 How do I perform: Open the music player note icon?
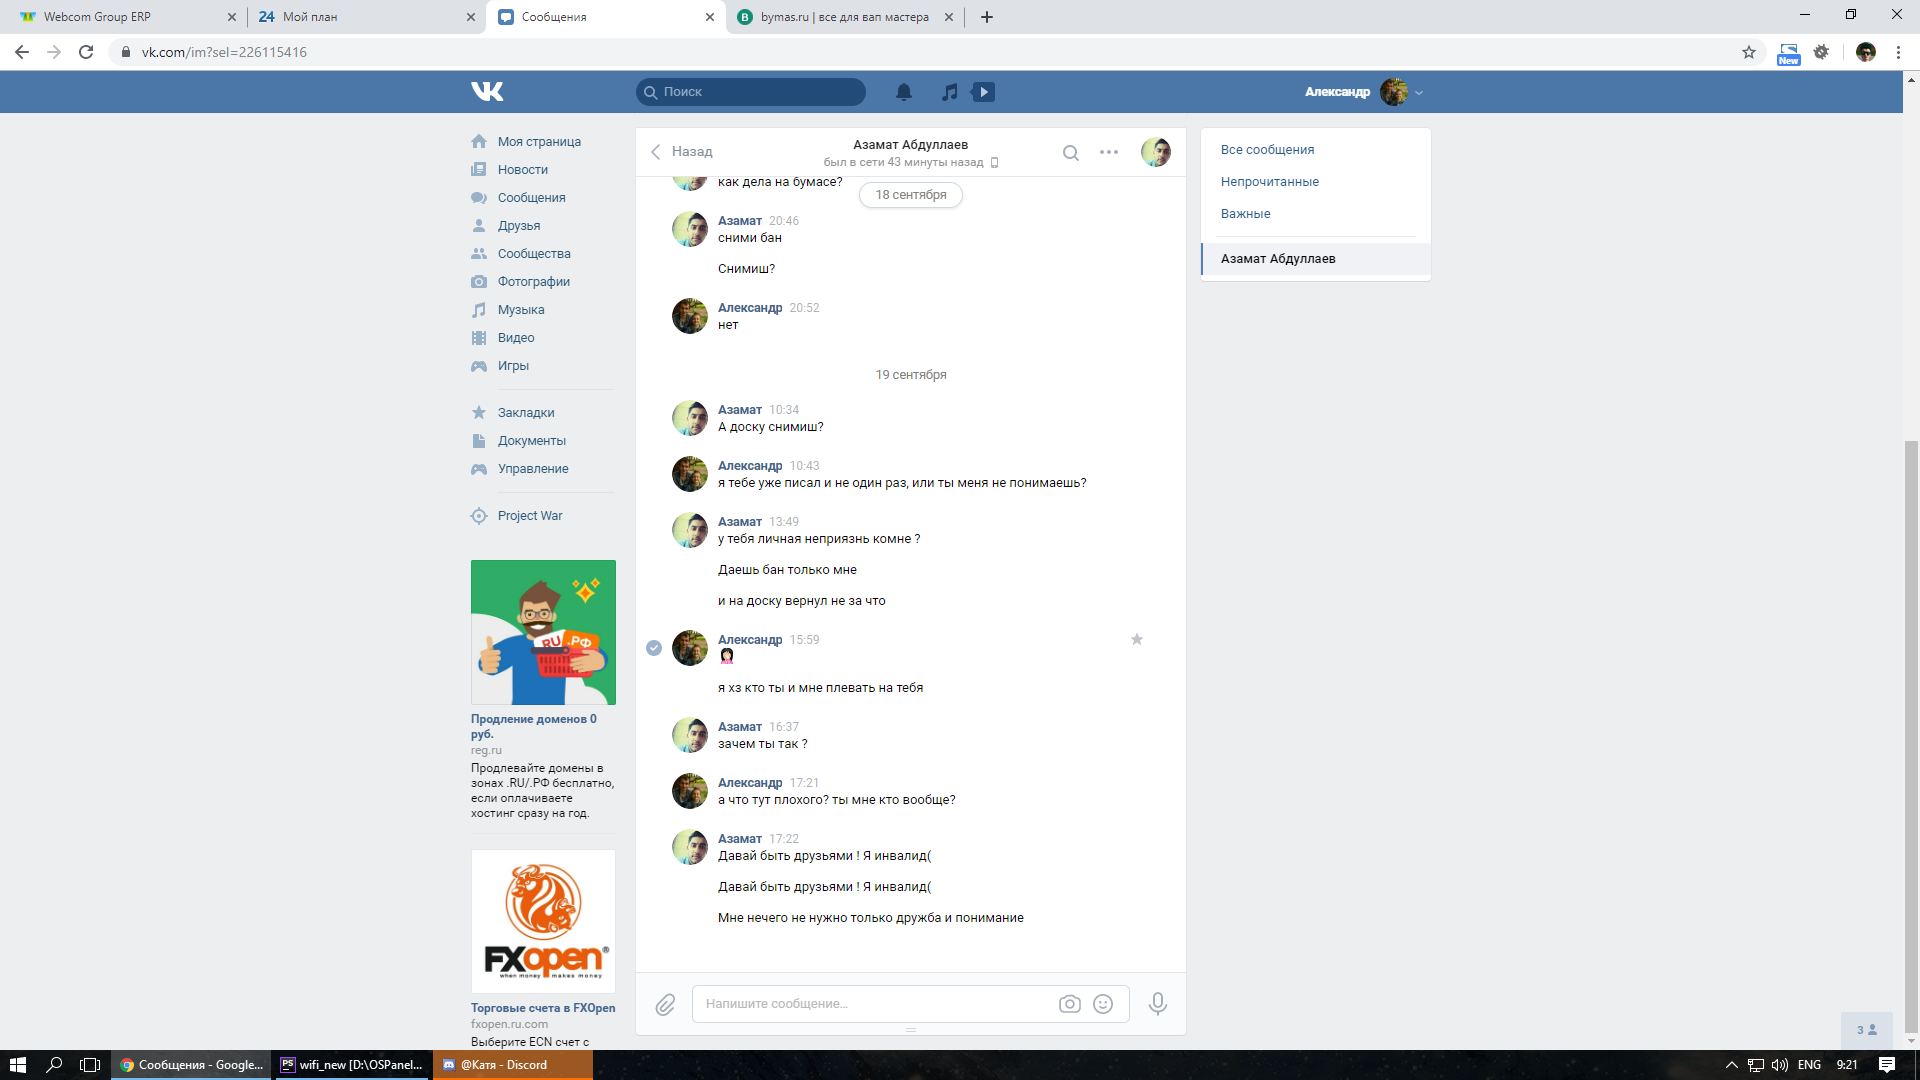[x=949, y=92]
